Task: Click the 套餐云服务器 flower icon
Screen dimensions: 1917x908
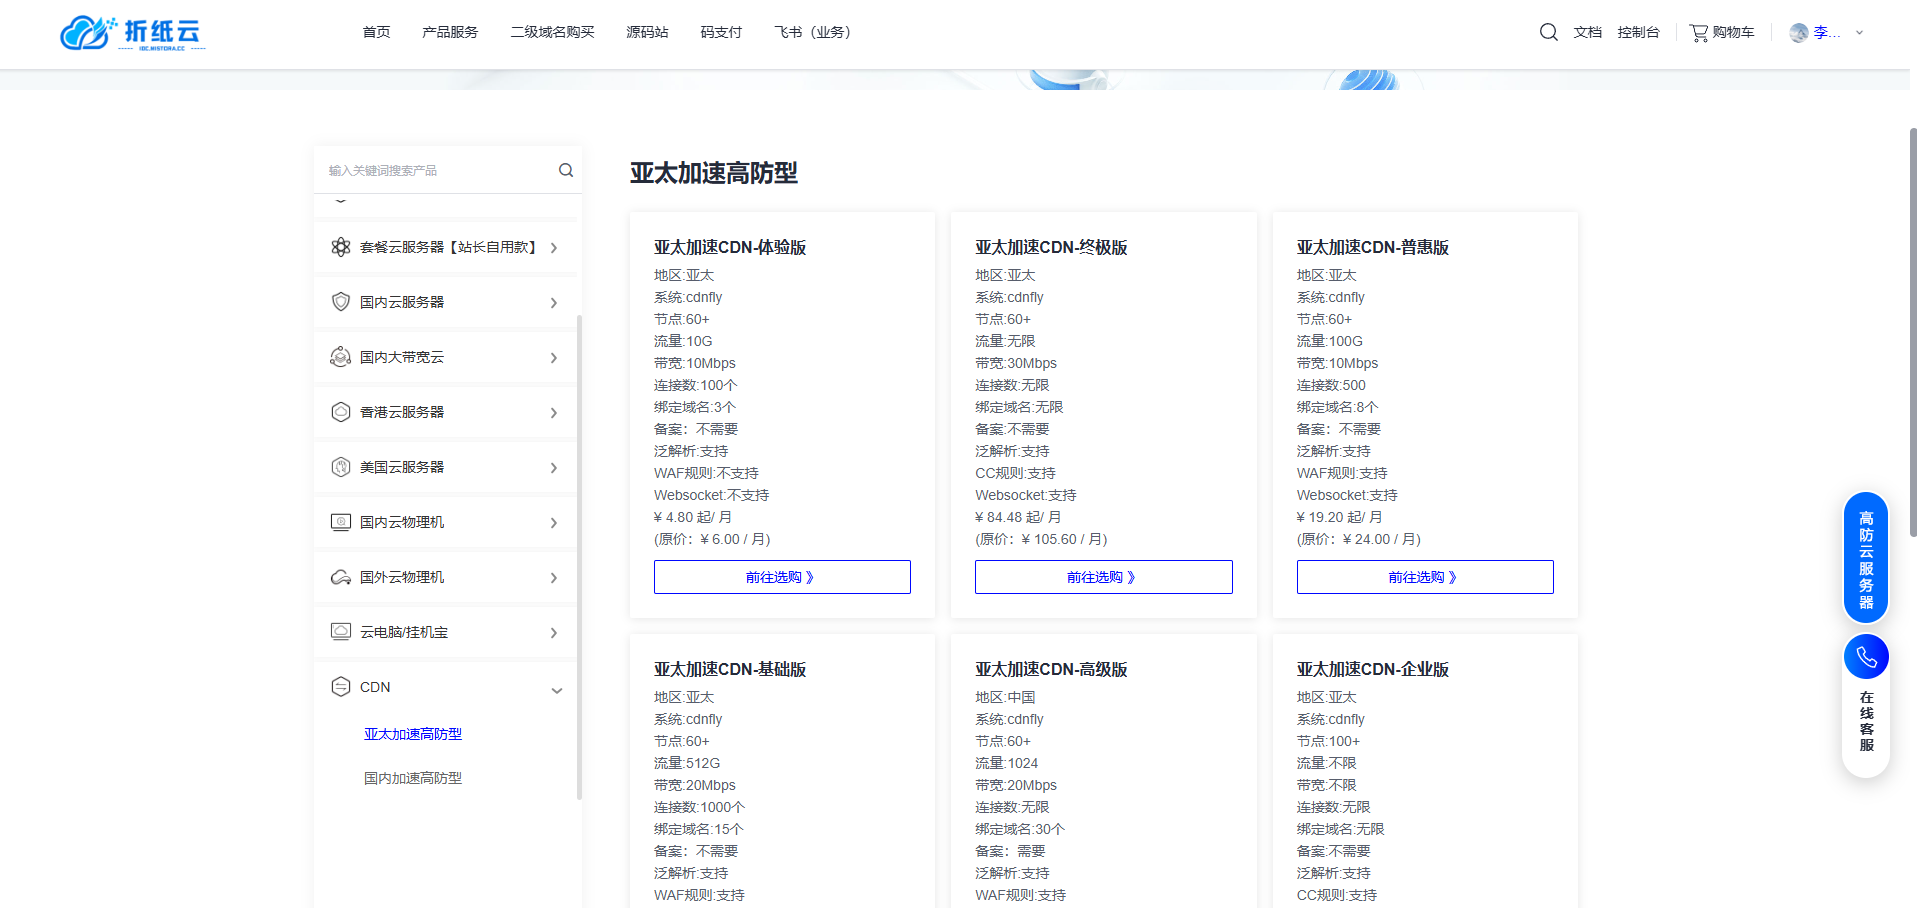Action: tap(341, 247)
